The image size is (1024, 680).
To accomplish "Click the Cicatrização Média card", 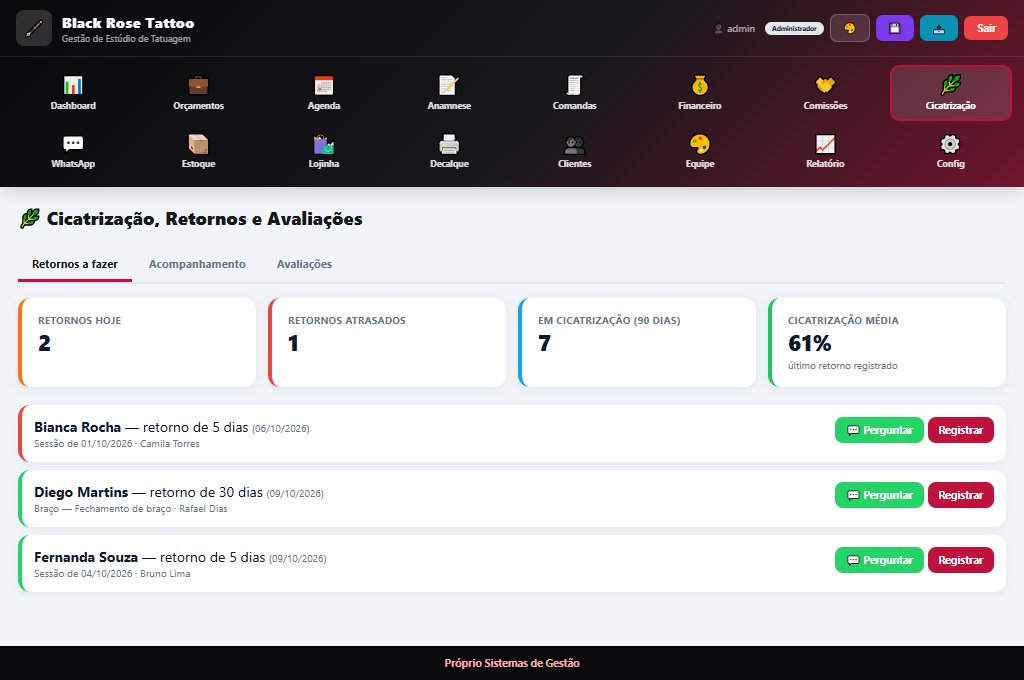I will pos(887,342).
